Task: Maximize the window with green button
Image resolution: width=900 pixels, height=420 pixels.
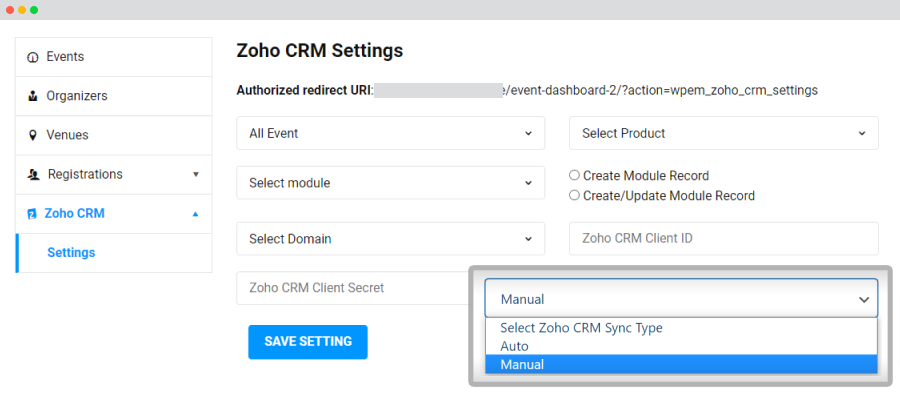Action: click(x=34, y=10)
